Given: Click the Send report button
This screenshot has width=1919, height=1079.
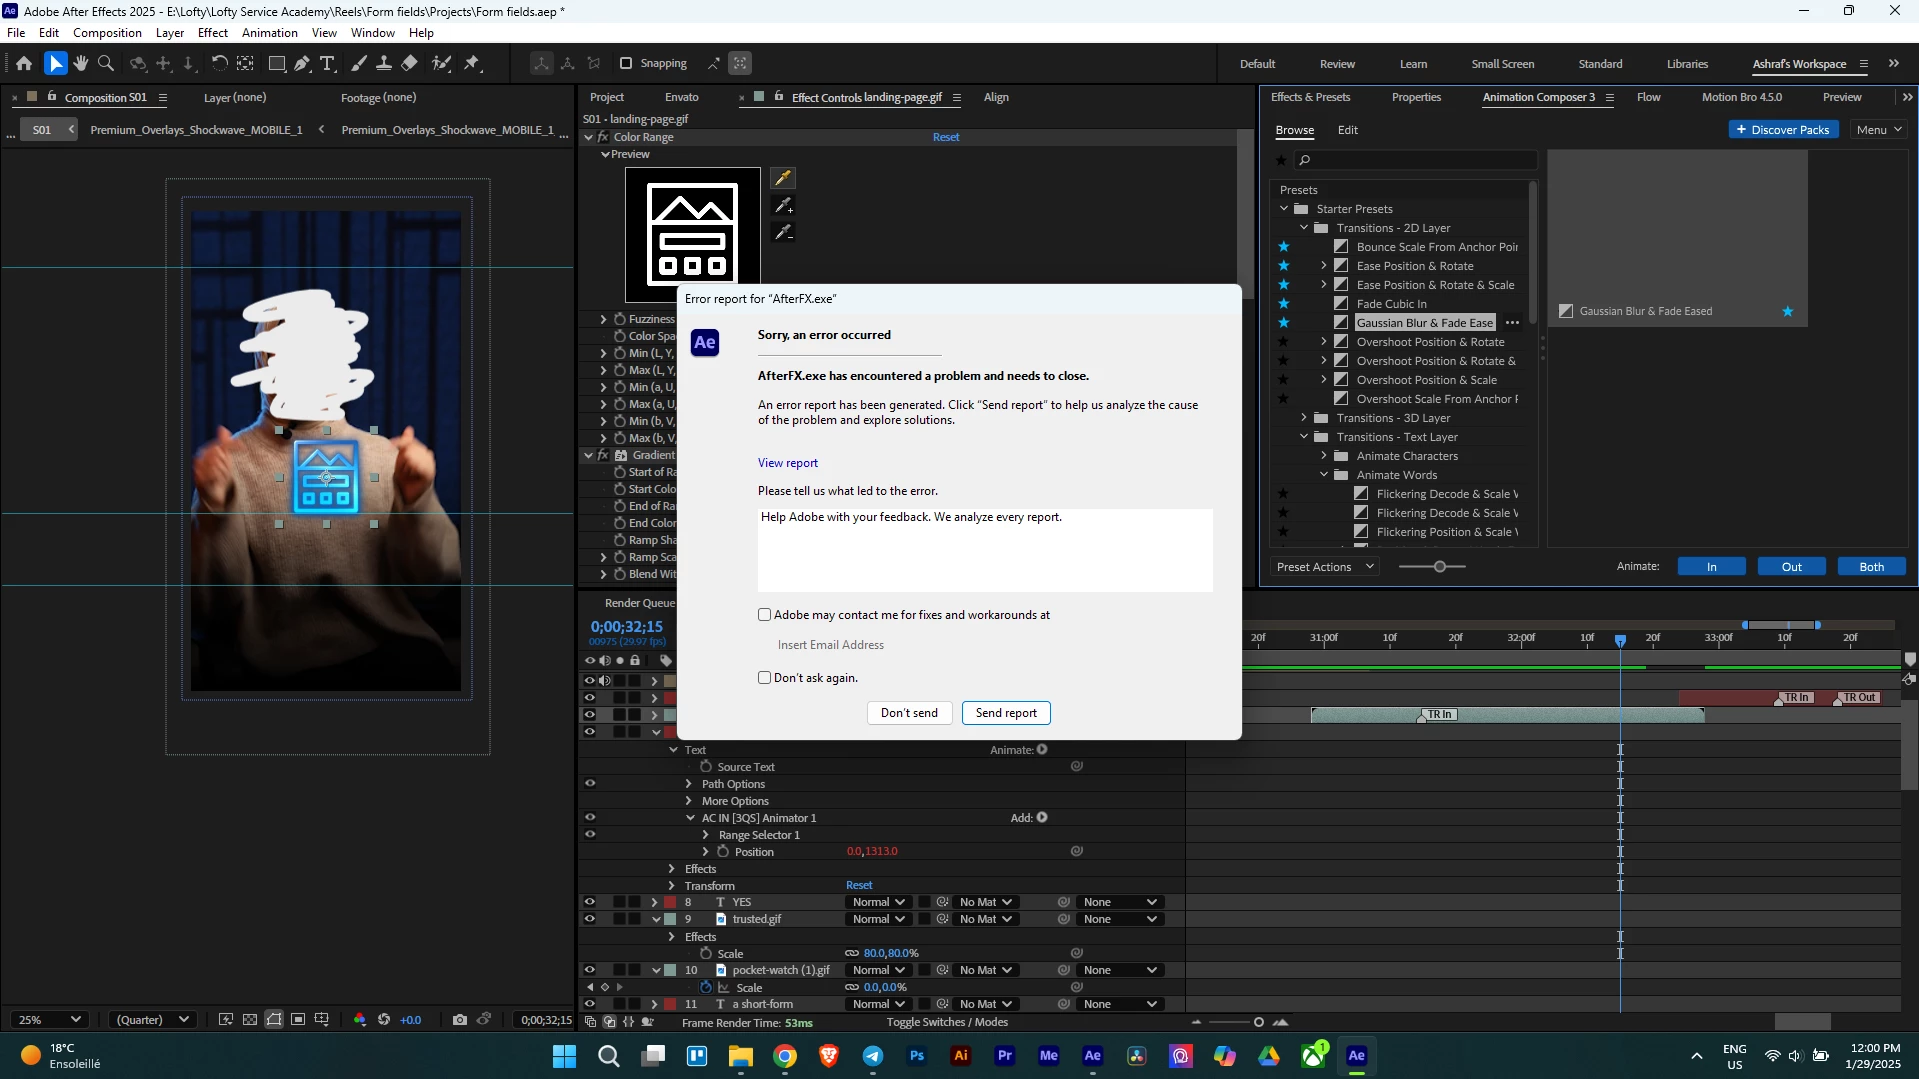Looking at the screenshot, I should tap(1006, 713).
